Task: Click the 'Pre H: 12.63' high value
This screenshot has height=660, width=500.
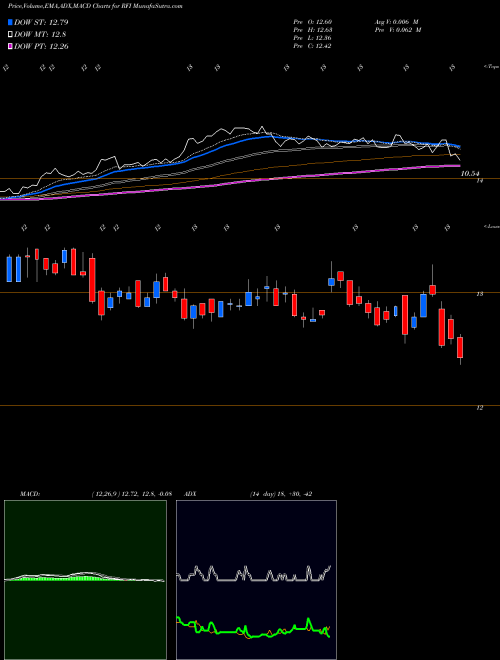Action: [314, 30]
